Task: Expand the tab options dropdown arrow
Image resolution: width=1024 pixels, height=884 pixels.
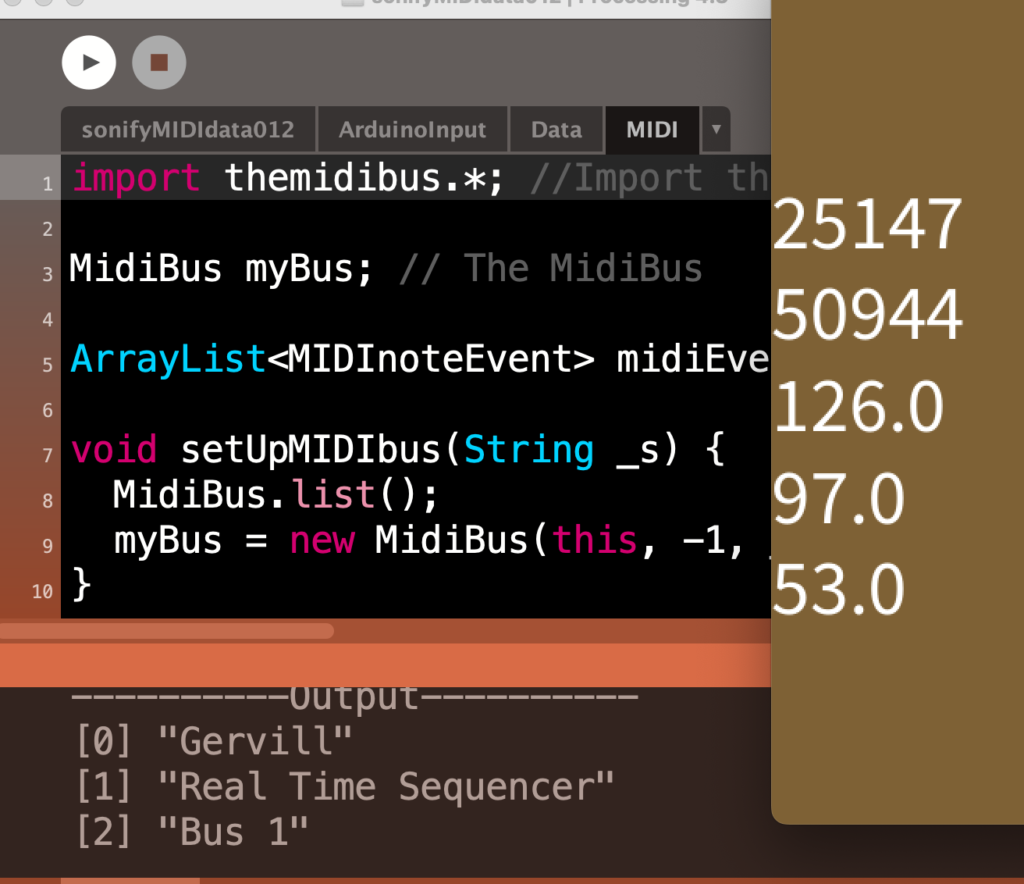Action: tap(716, 130)
